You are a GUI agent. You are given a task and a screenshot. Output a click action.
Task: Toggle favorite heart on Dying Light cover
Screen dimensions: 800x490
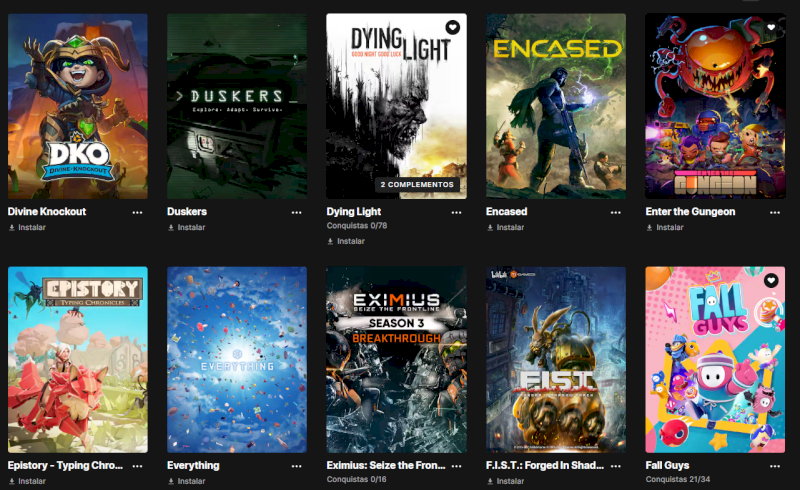pos(453,27)
